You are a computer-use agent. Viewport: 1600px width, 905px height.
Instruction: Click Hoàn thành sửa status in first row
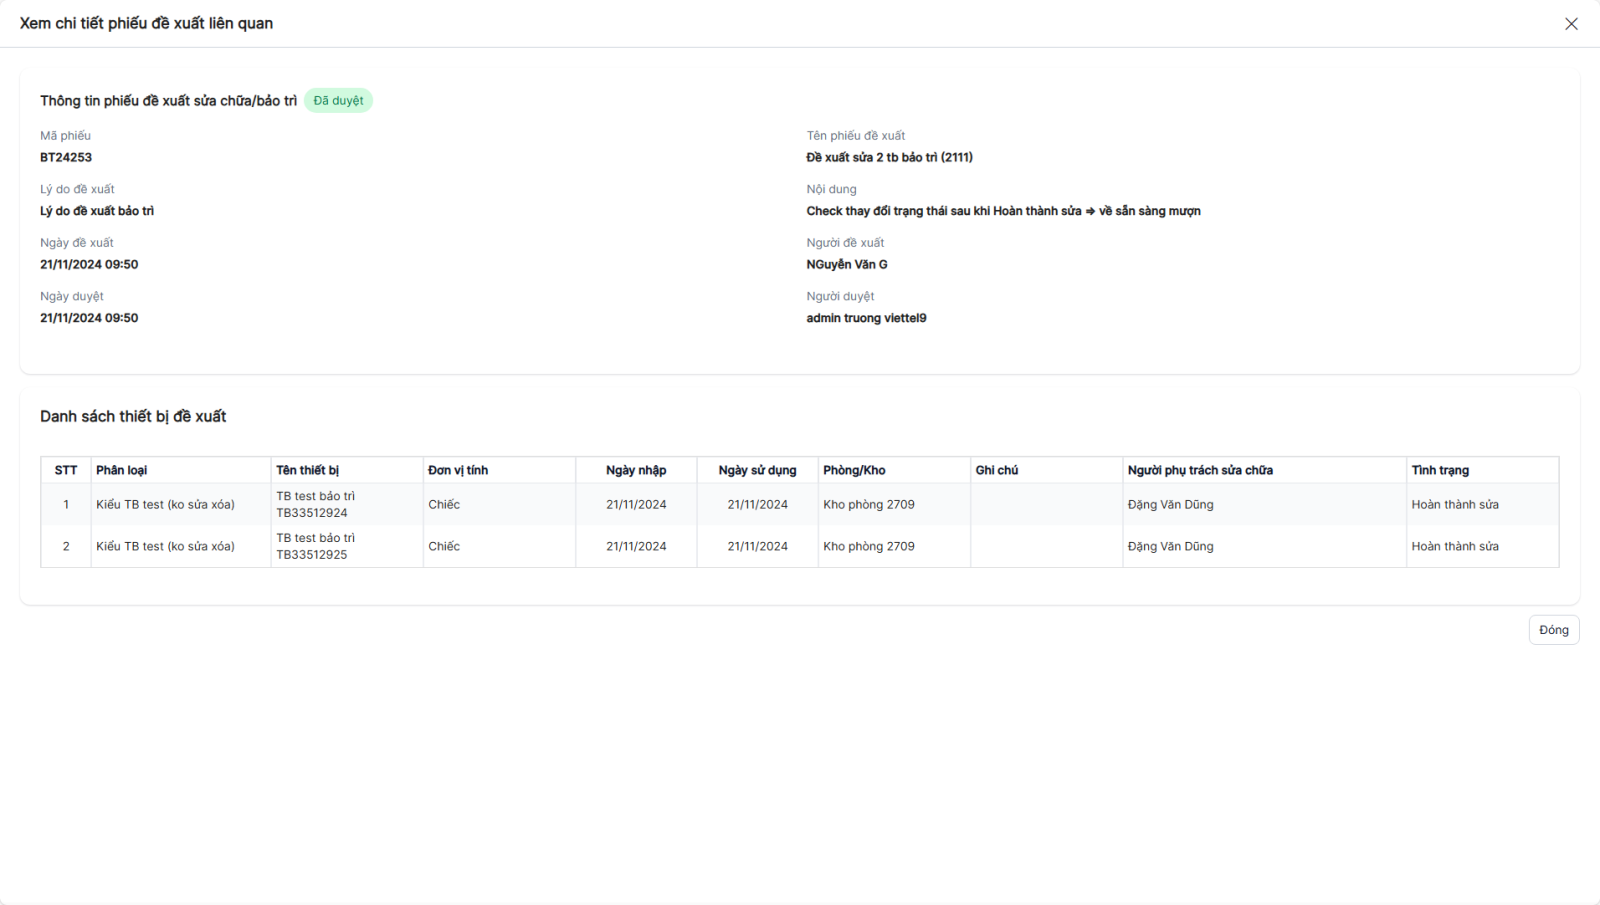pyautogui.click(x=1455, y=505)
